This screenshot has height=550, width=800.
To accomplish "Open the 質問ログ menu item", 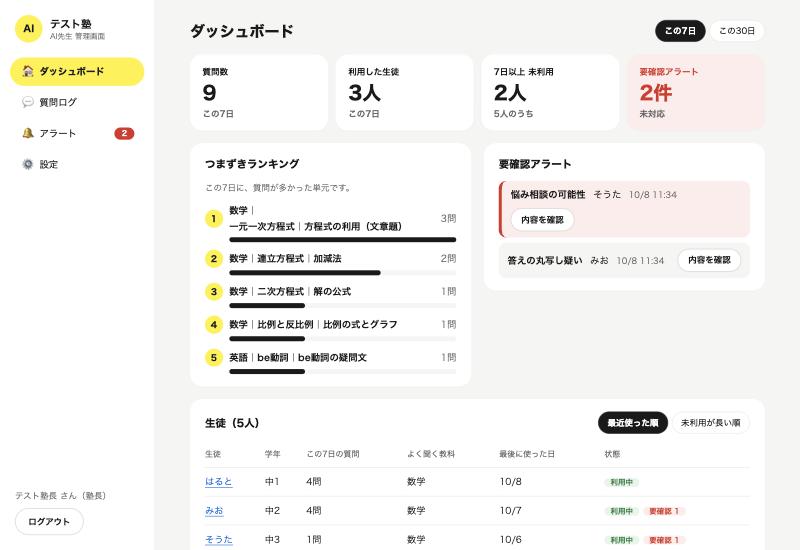I will coord(77,102).
